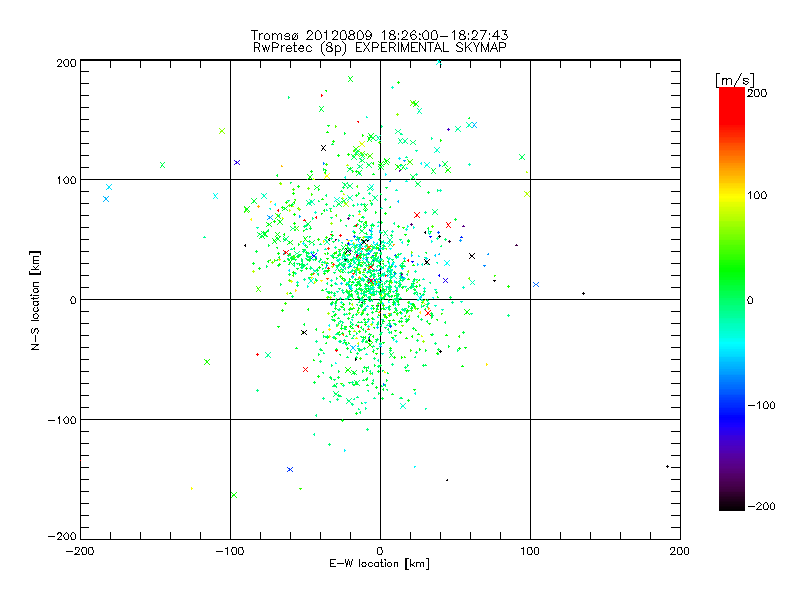This screenshot has height=600, width=800.
Task: Click the '[m/s]' colorbar unit label
Action: tap(734, 80)
